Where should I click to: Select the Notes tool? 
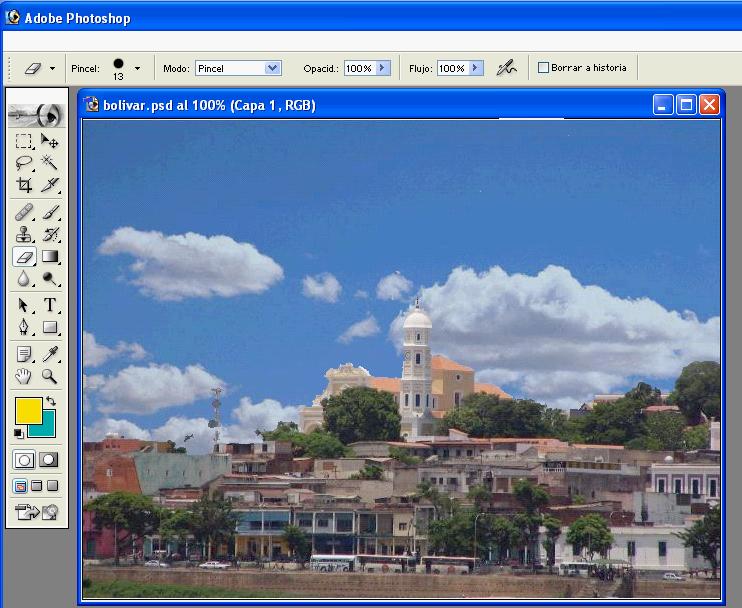pos(24,354)
